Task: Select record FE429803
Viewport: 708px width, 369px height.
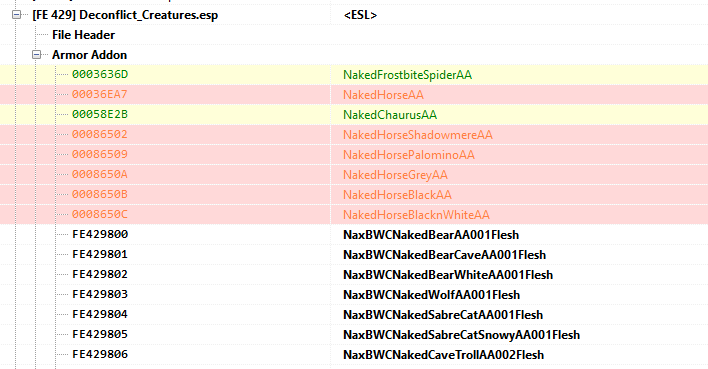Action: coord(100,294)
